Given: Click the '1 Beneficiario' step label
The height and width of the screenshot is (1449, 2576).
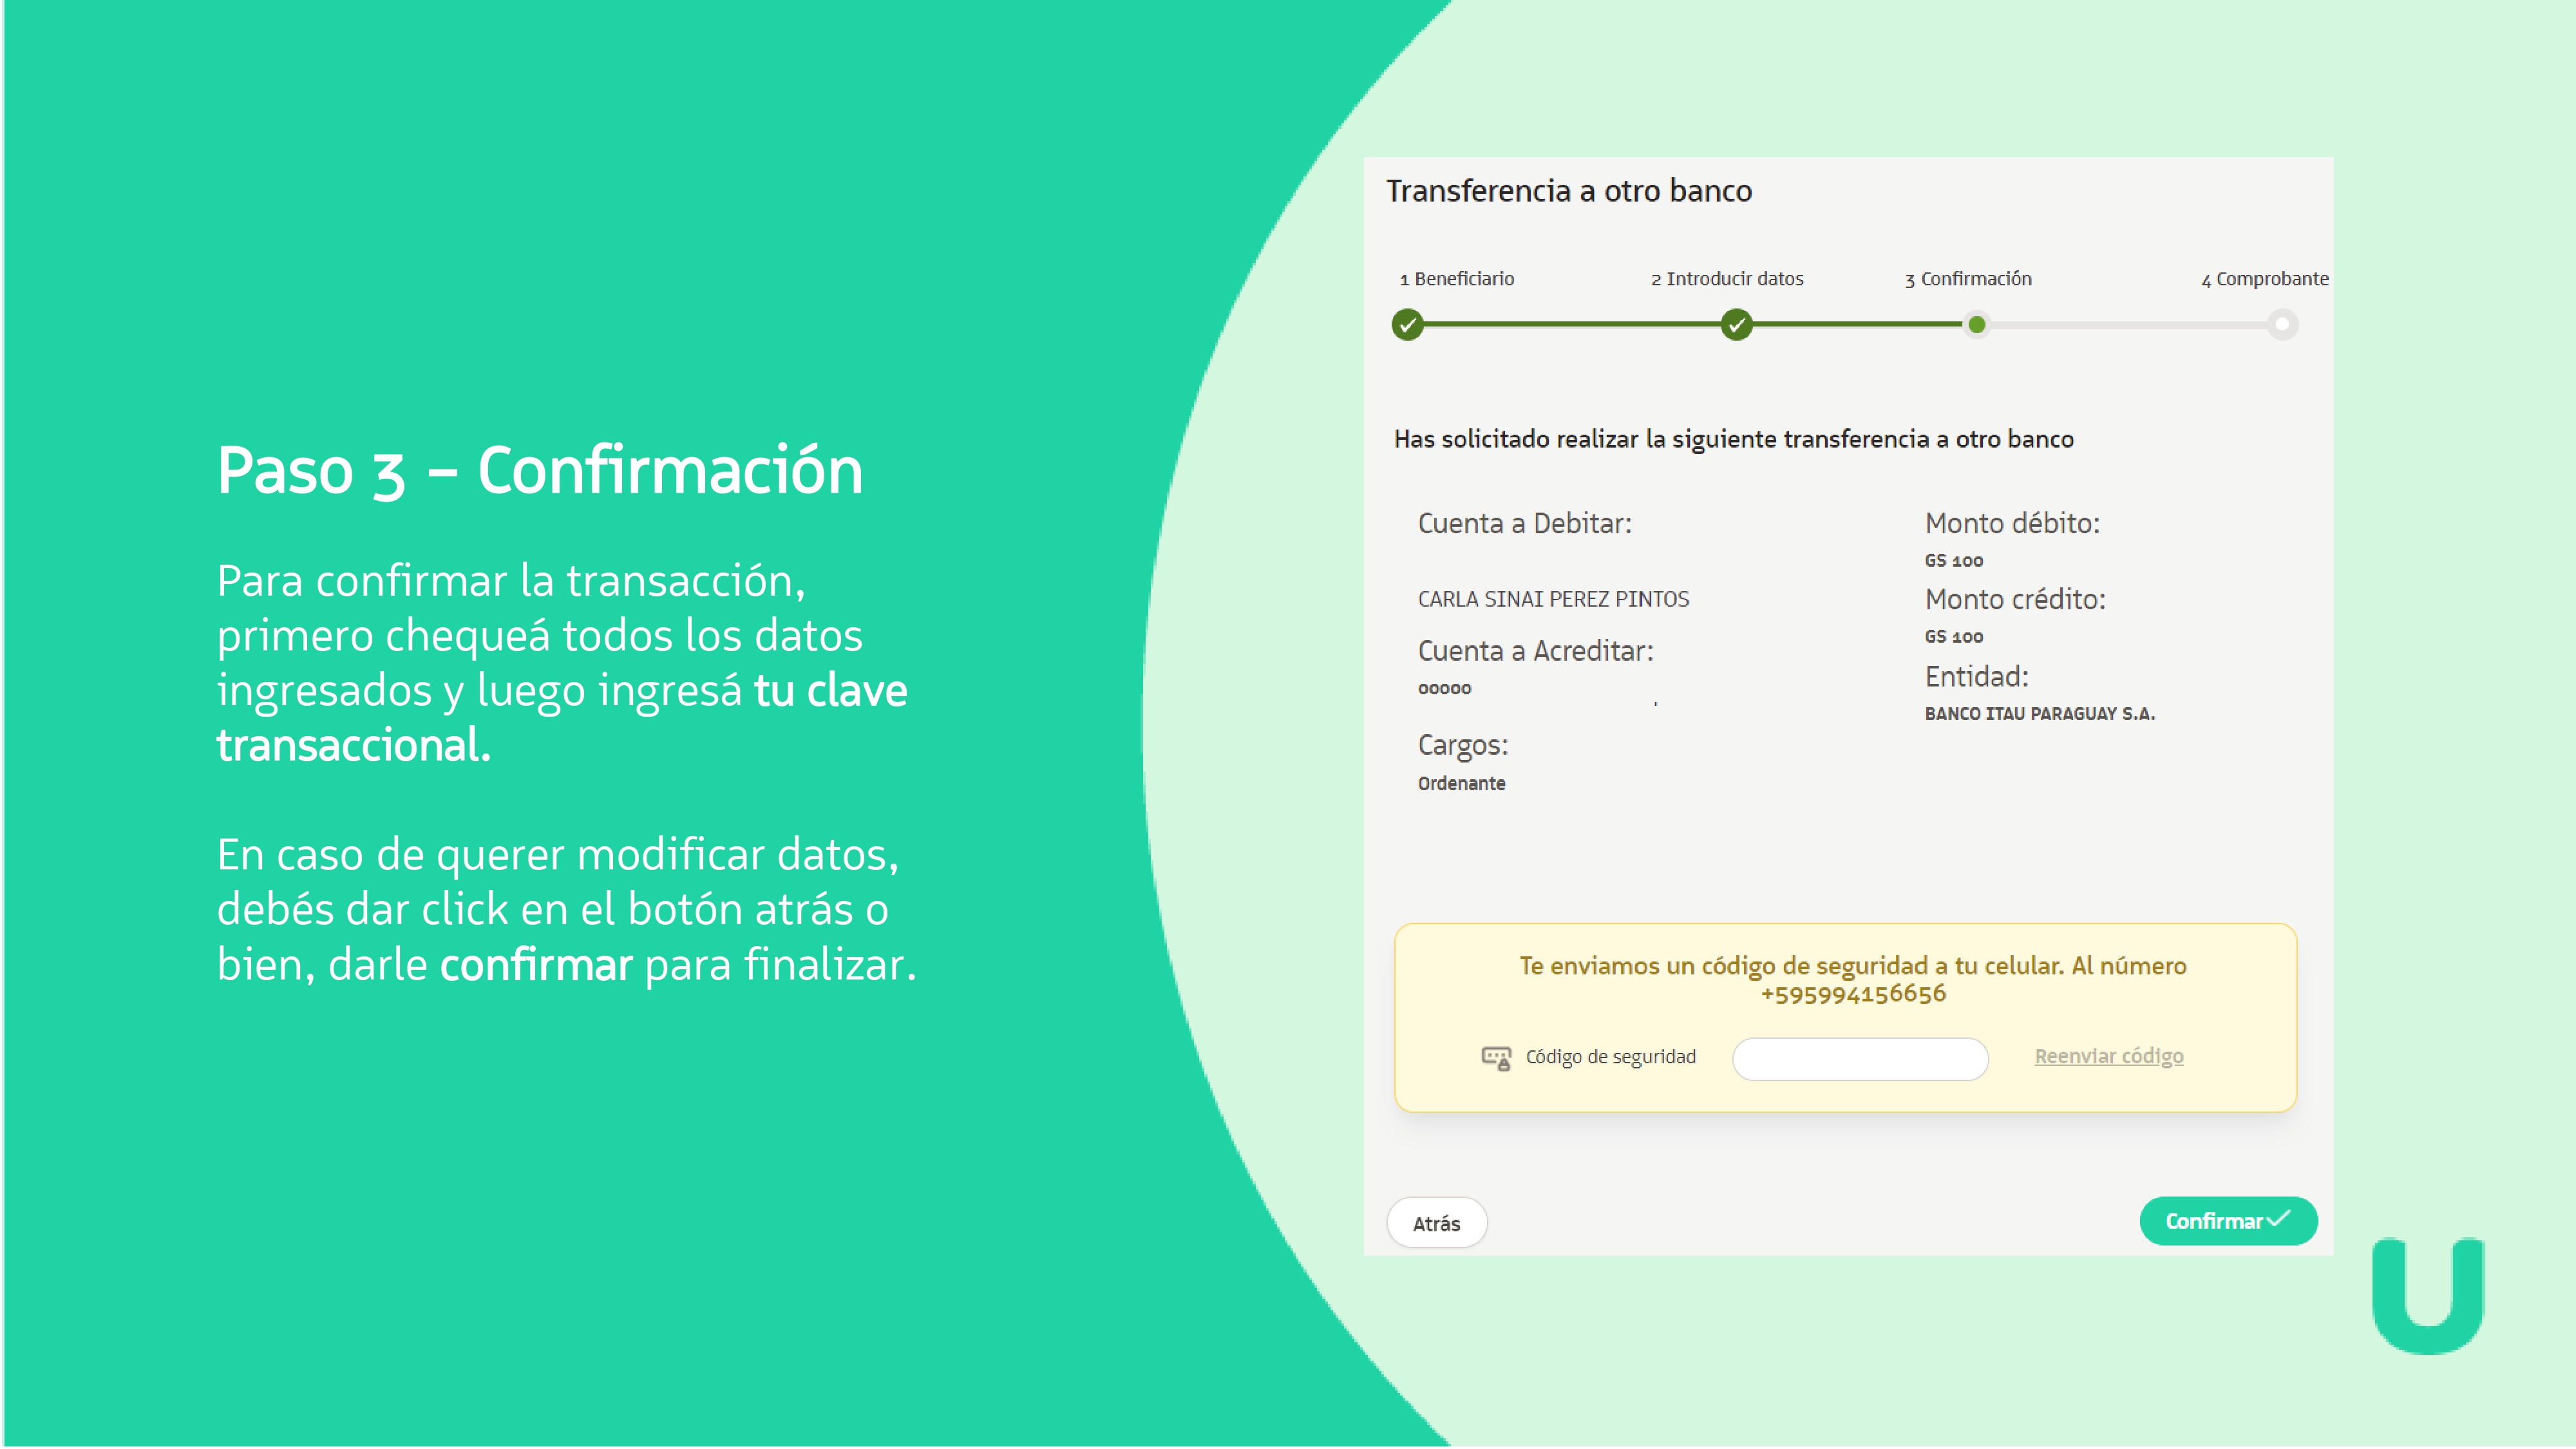Looking at the screenshot, I should click(x=1456, y=279).
